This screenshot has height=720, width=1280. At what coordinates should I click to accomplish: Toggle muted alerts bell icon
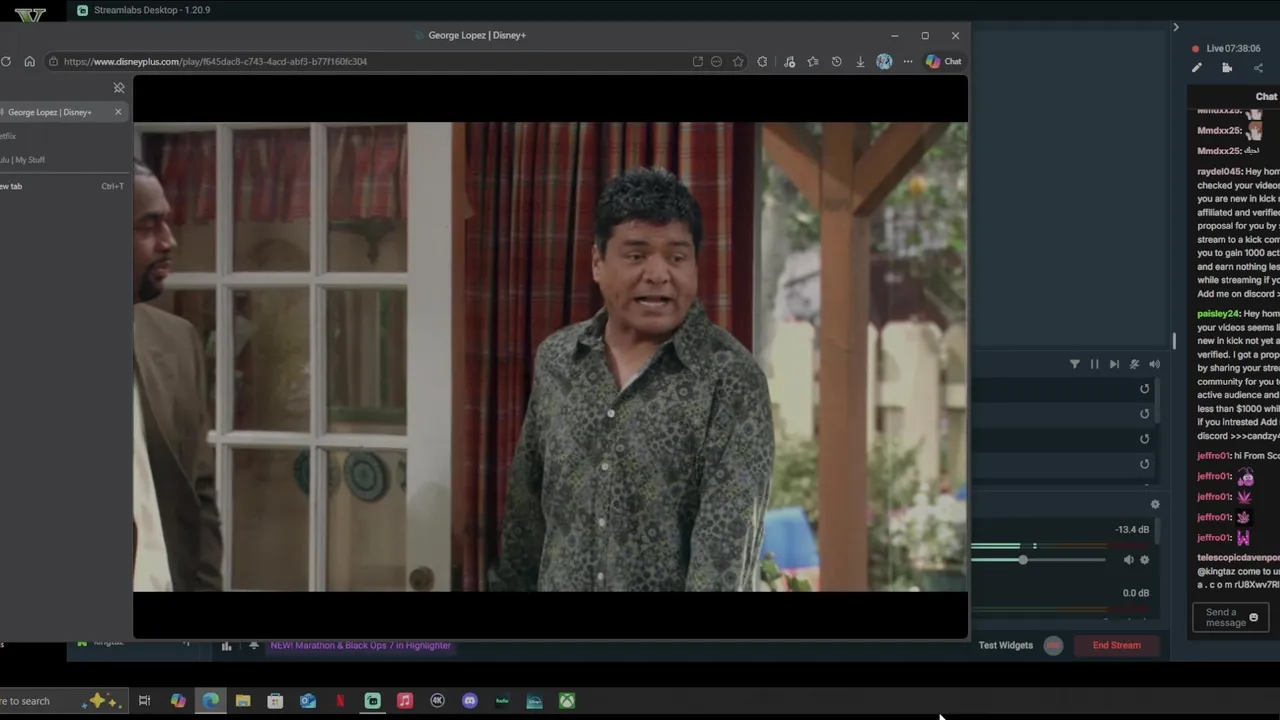tap(1134, 364)
